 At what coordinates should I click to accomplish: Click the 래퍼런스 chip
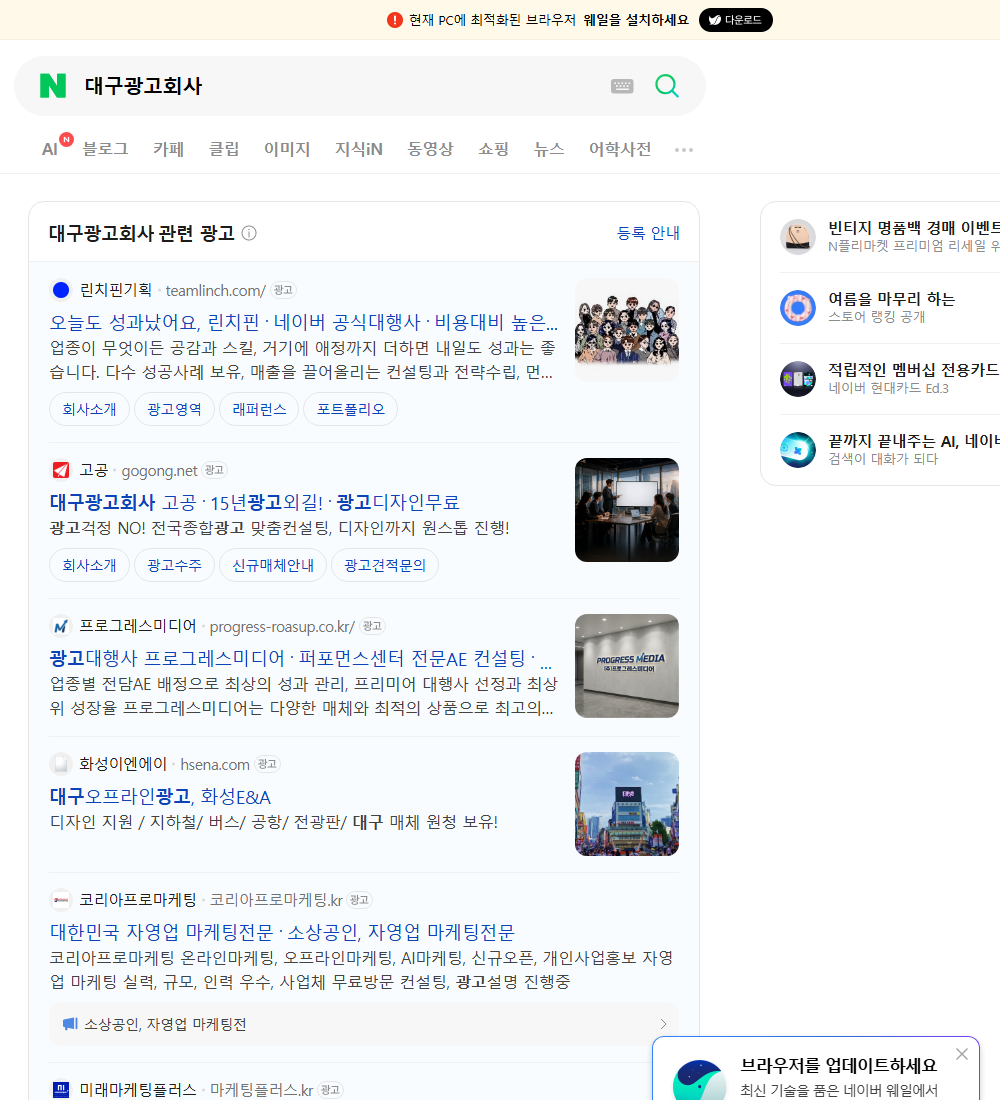(x=259, y=409)
